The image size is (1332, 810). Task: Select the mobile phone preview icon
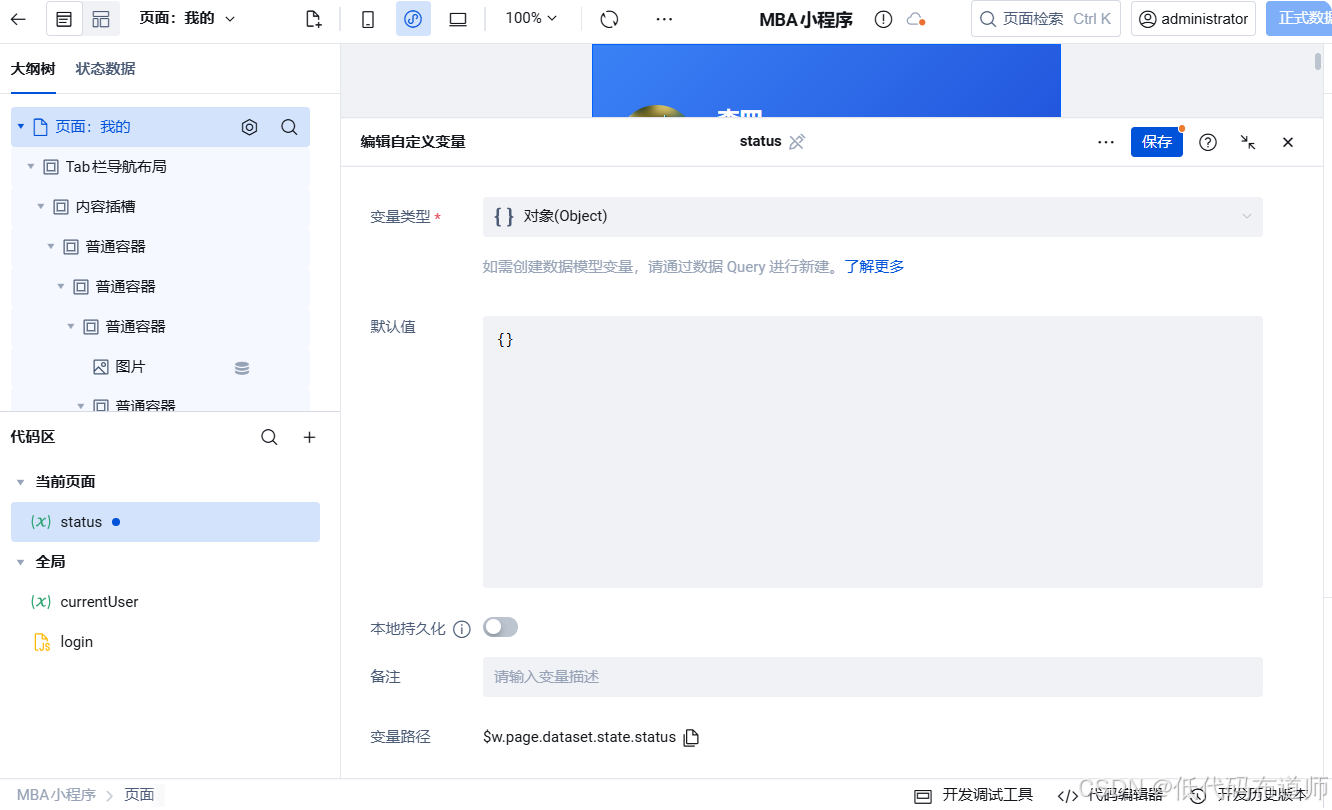pos(369,18)
